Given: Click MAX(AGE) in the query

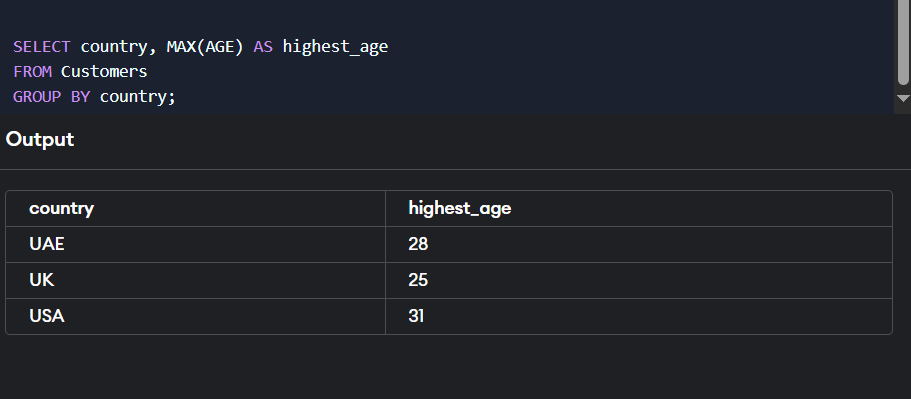Looking at the screenshot, I should (205, 46).
